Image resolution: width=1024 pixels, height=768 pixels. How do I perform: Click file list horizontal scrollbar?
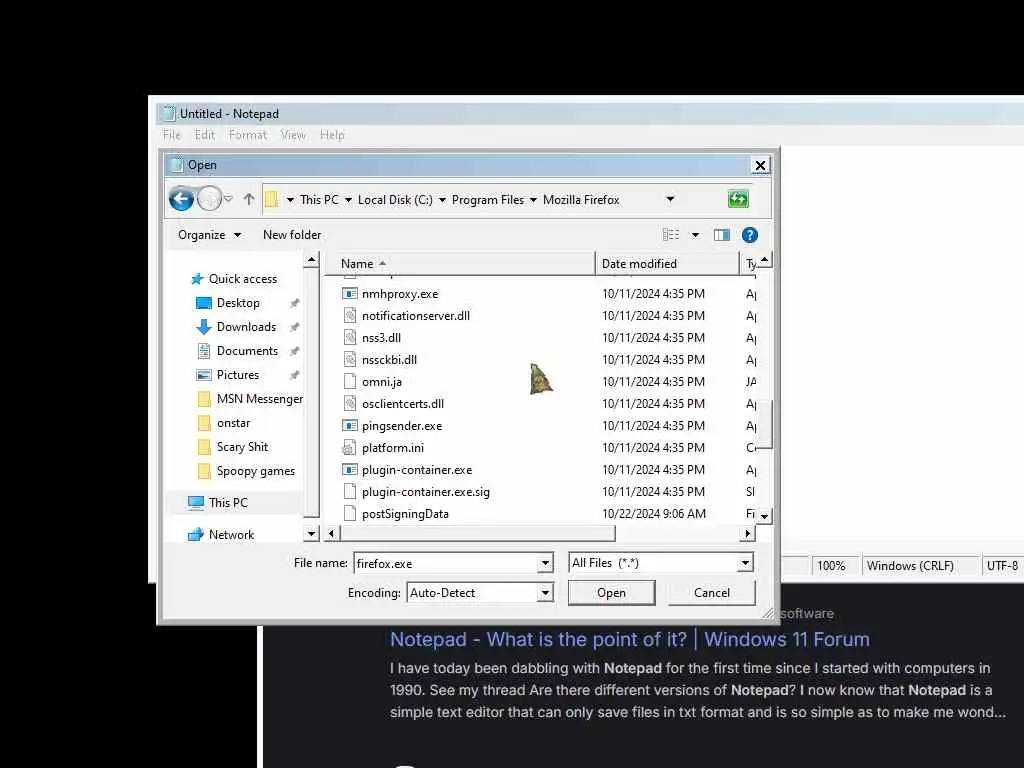coord(478,534)
